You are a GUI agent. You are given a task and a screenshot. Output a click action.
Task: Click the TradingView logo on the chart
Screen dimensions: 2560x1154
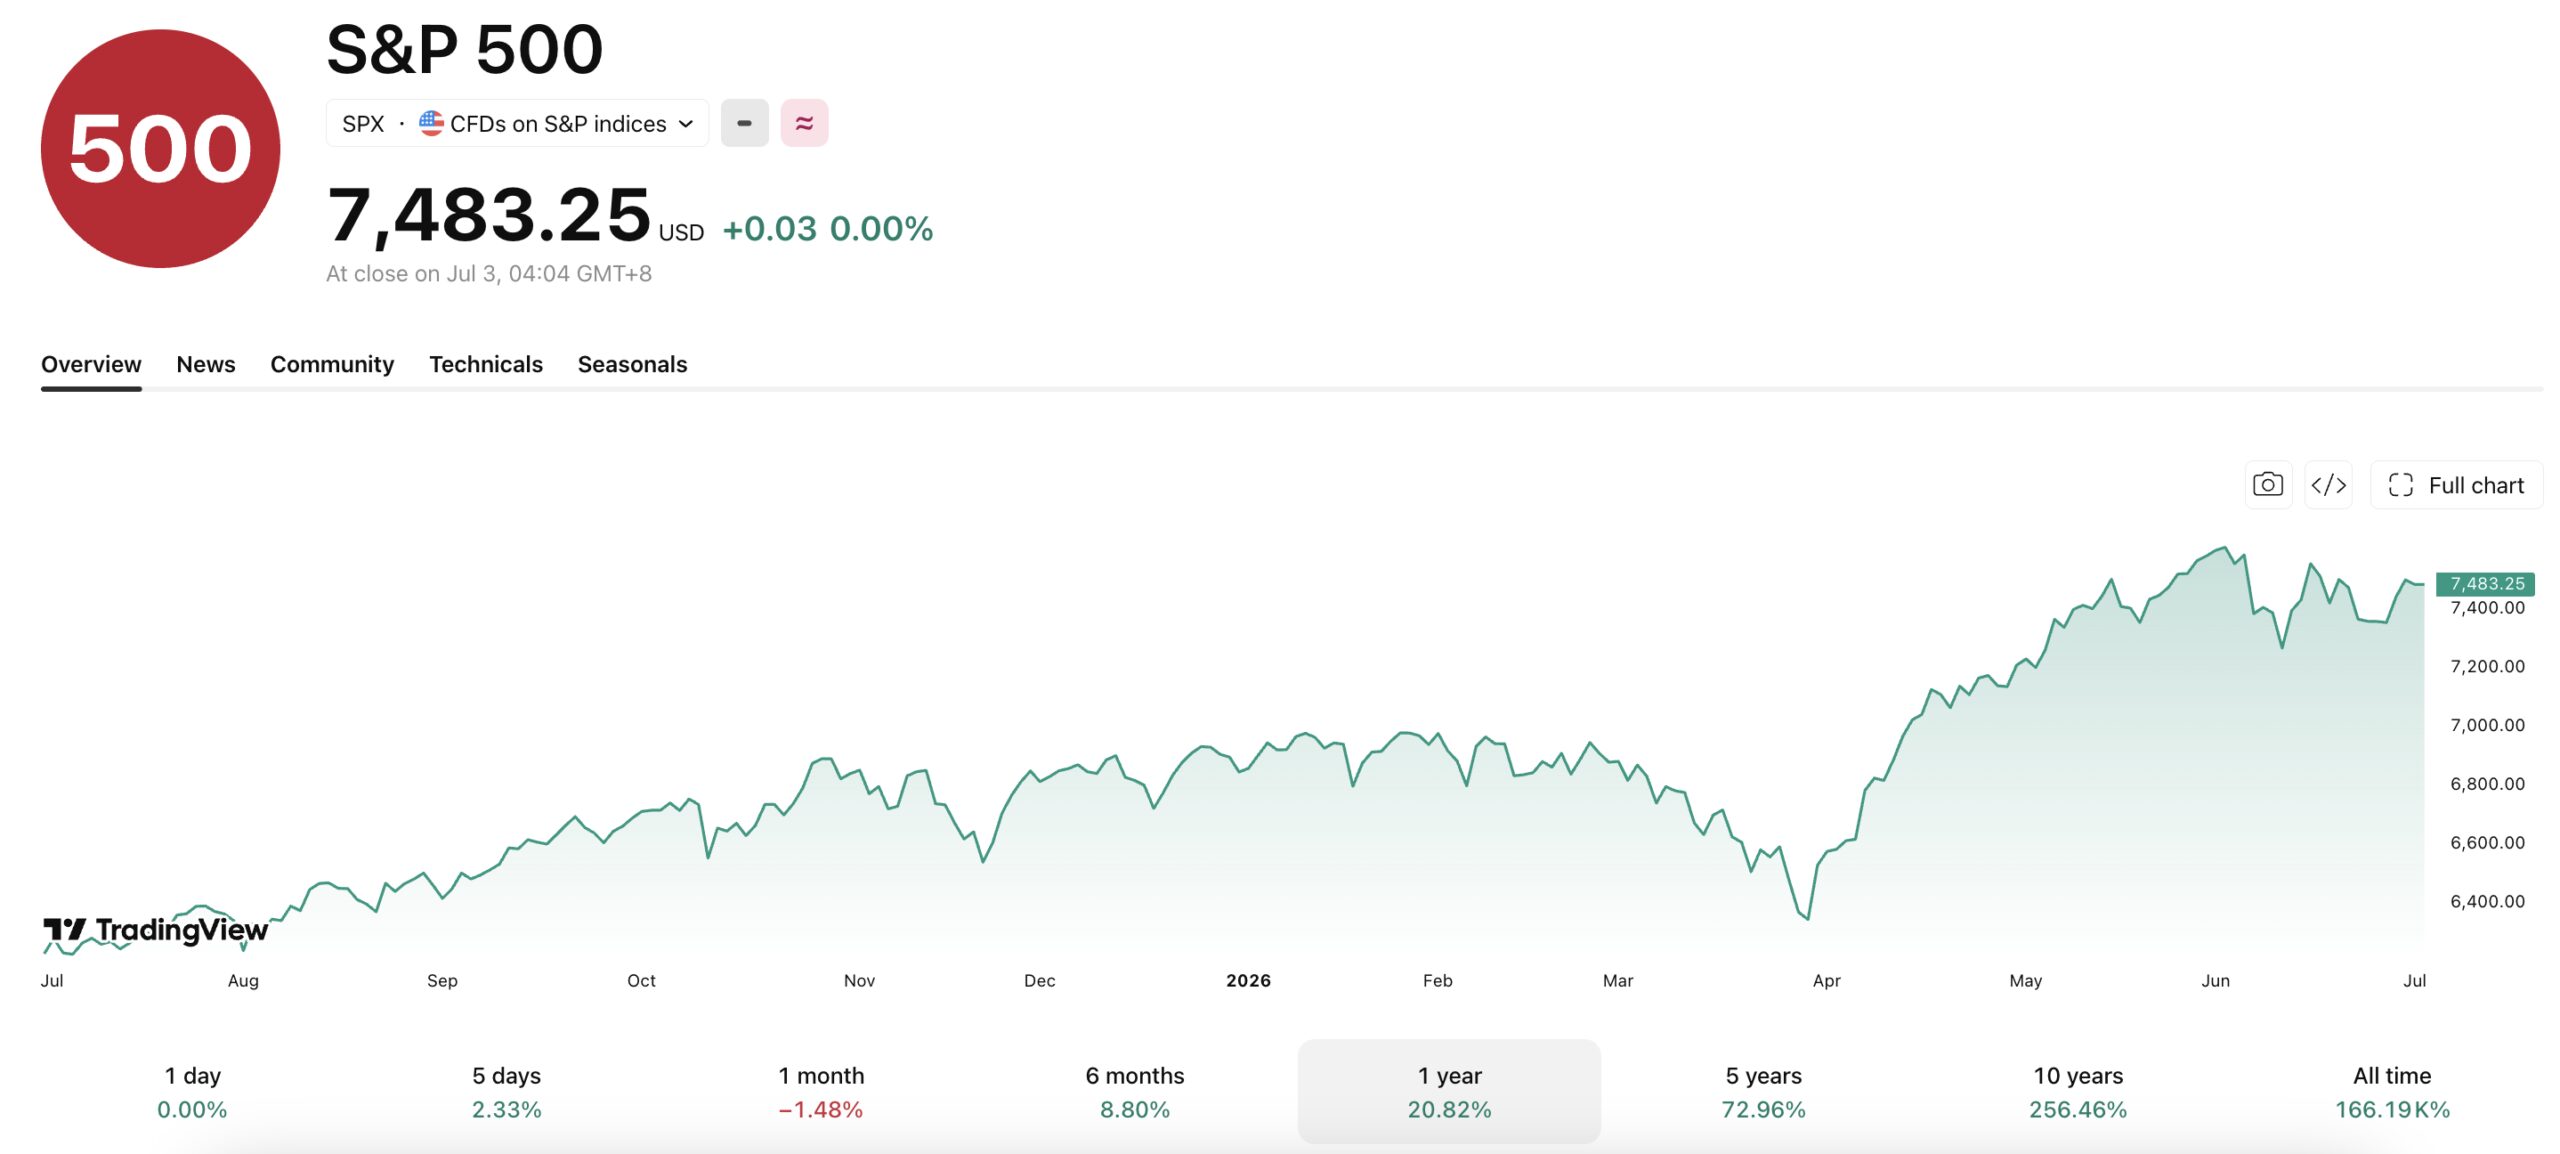point(155,930)
